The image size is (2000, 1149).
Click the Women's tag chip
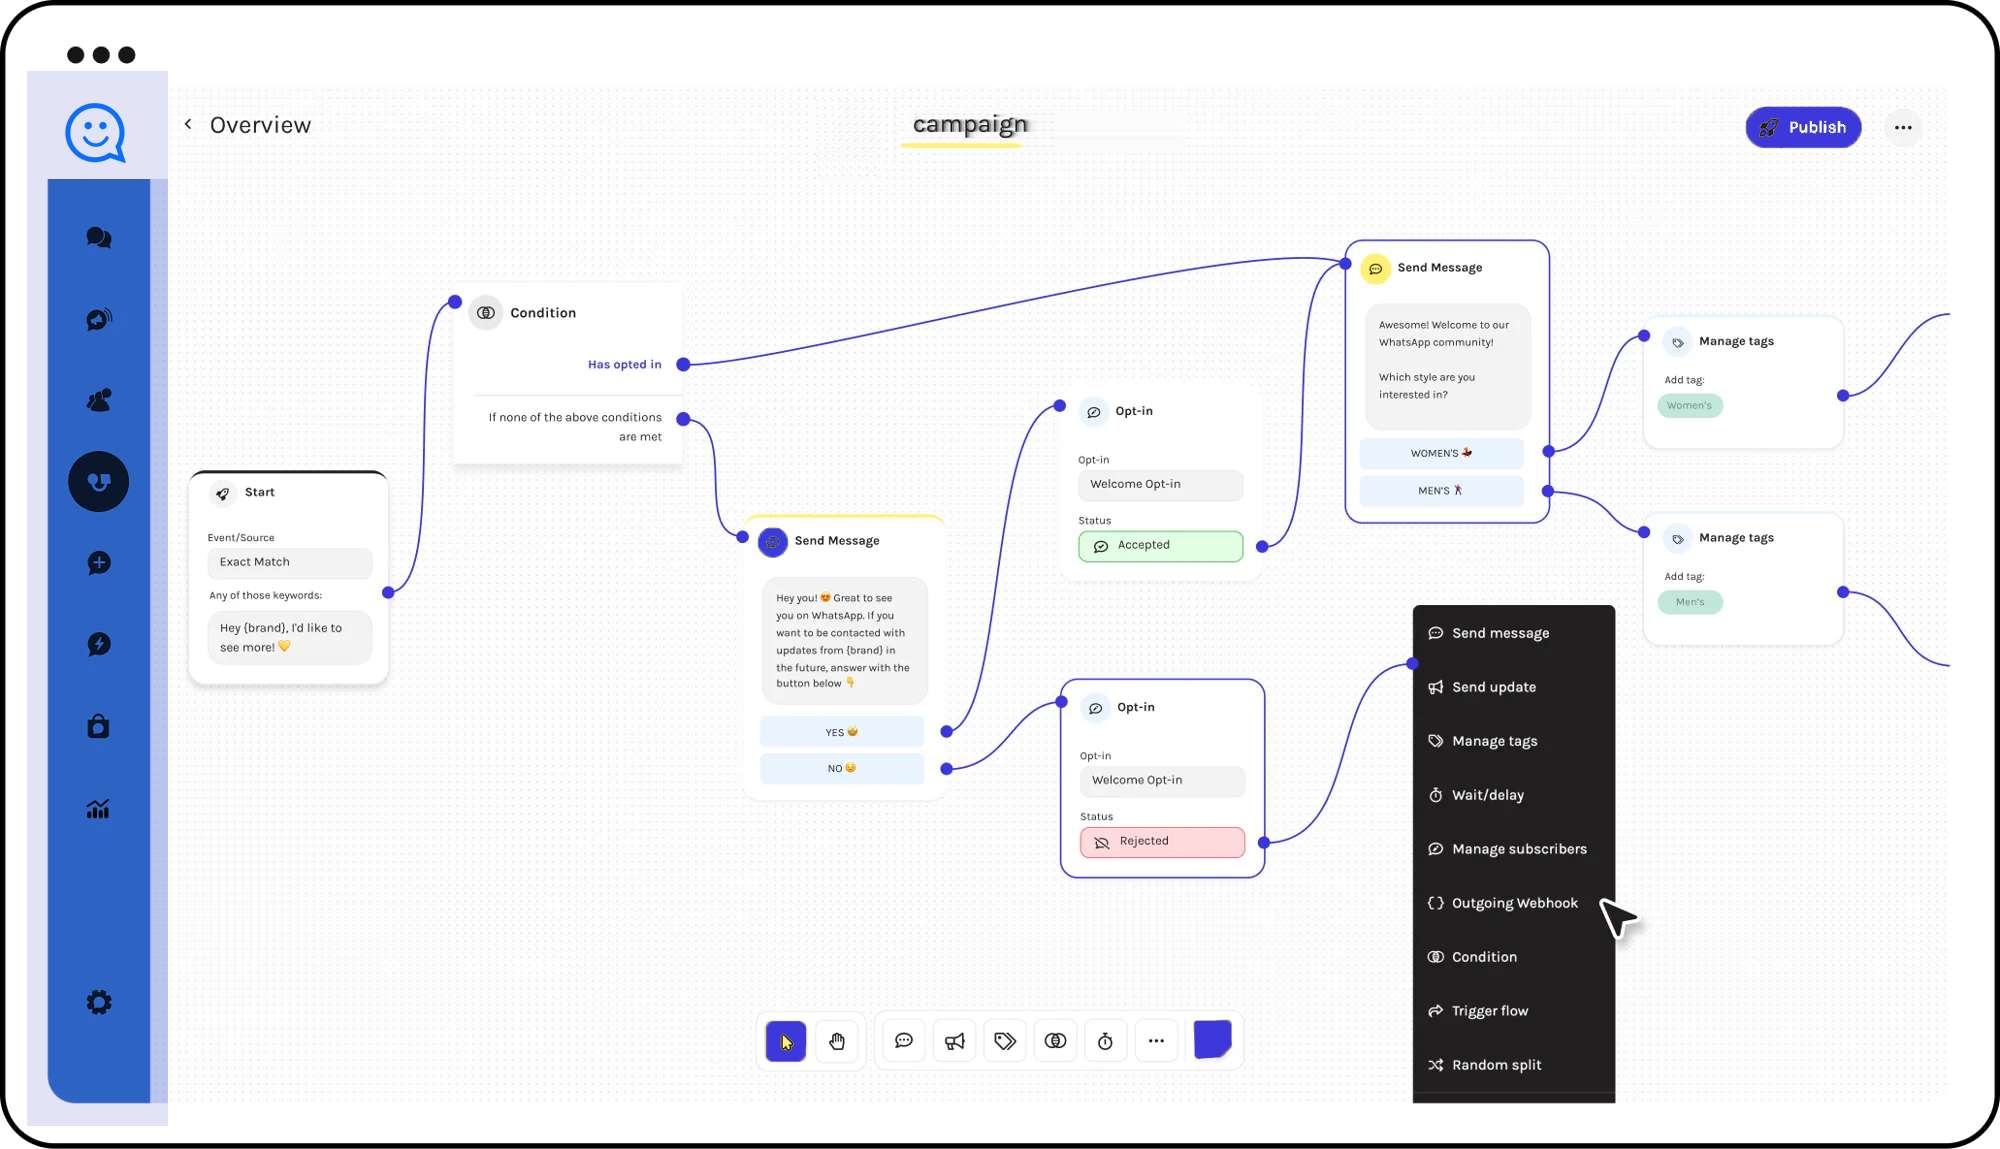pos(1690,406)
